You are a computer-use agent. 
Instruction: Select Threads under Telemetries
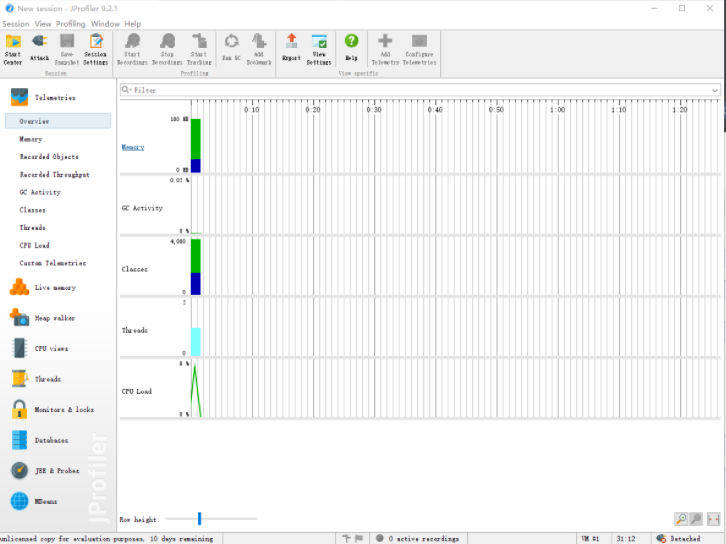[x=32, y=227]
